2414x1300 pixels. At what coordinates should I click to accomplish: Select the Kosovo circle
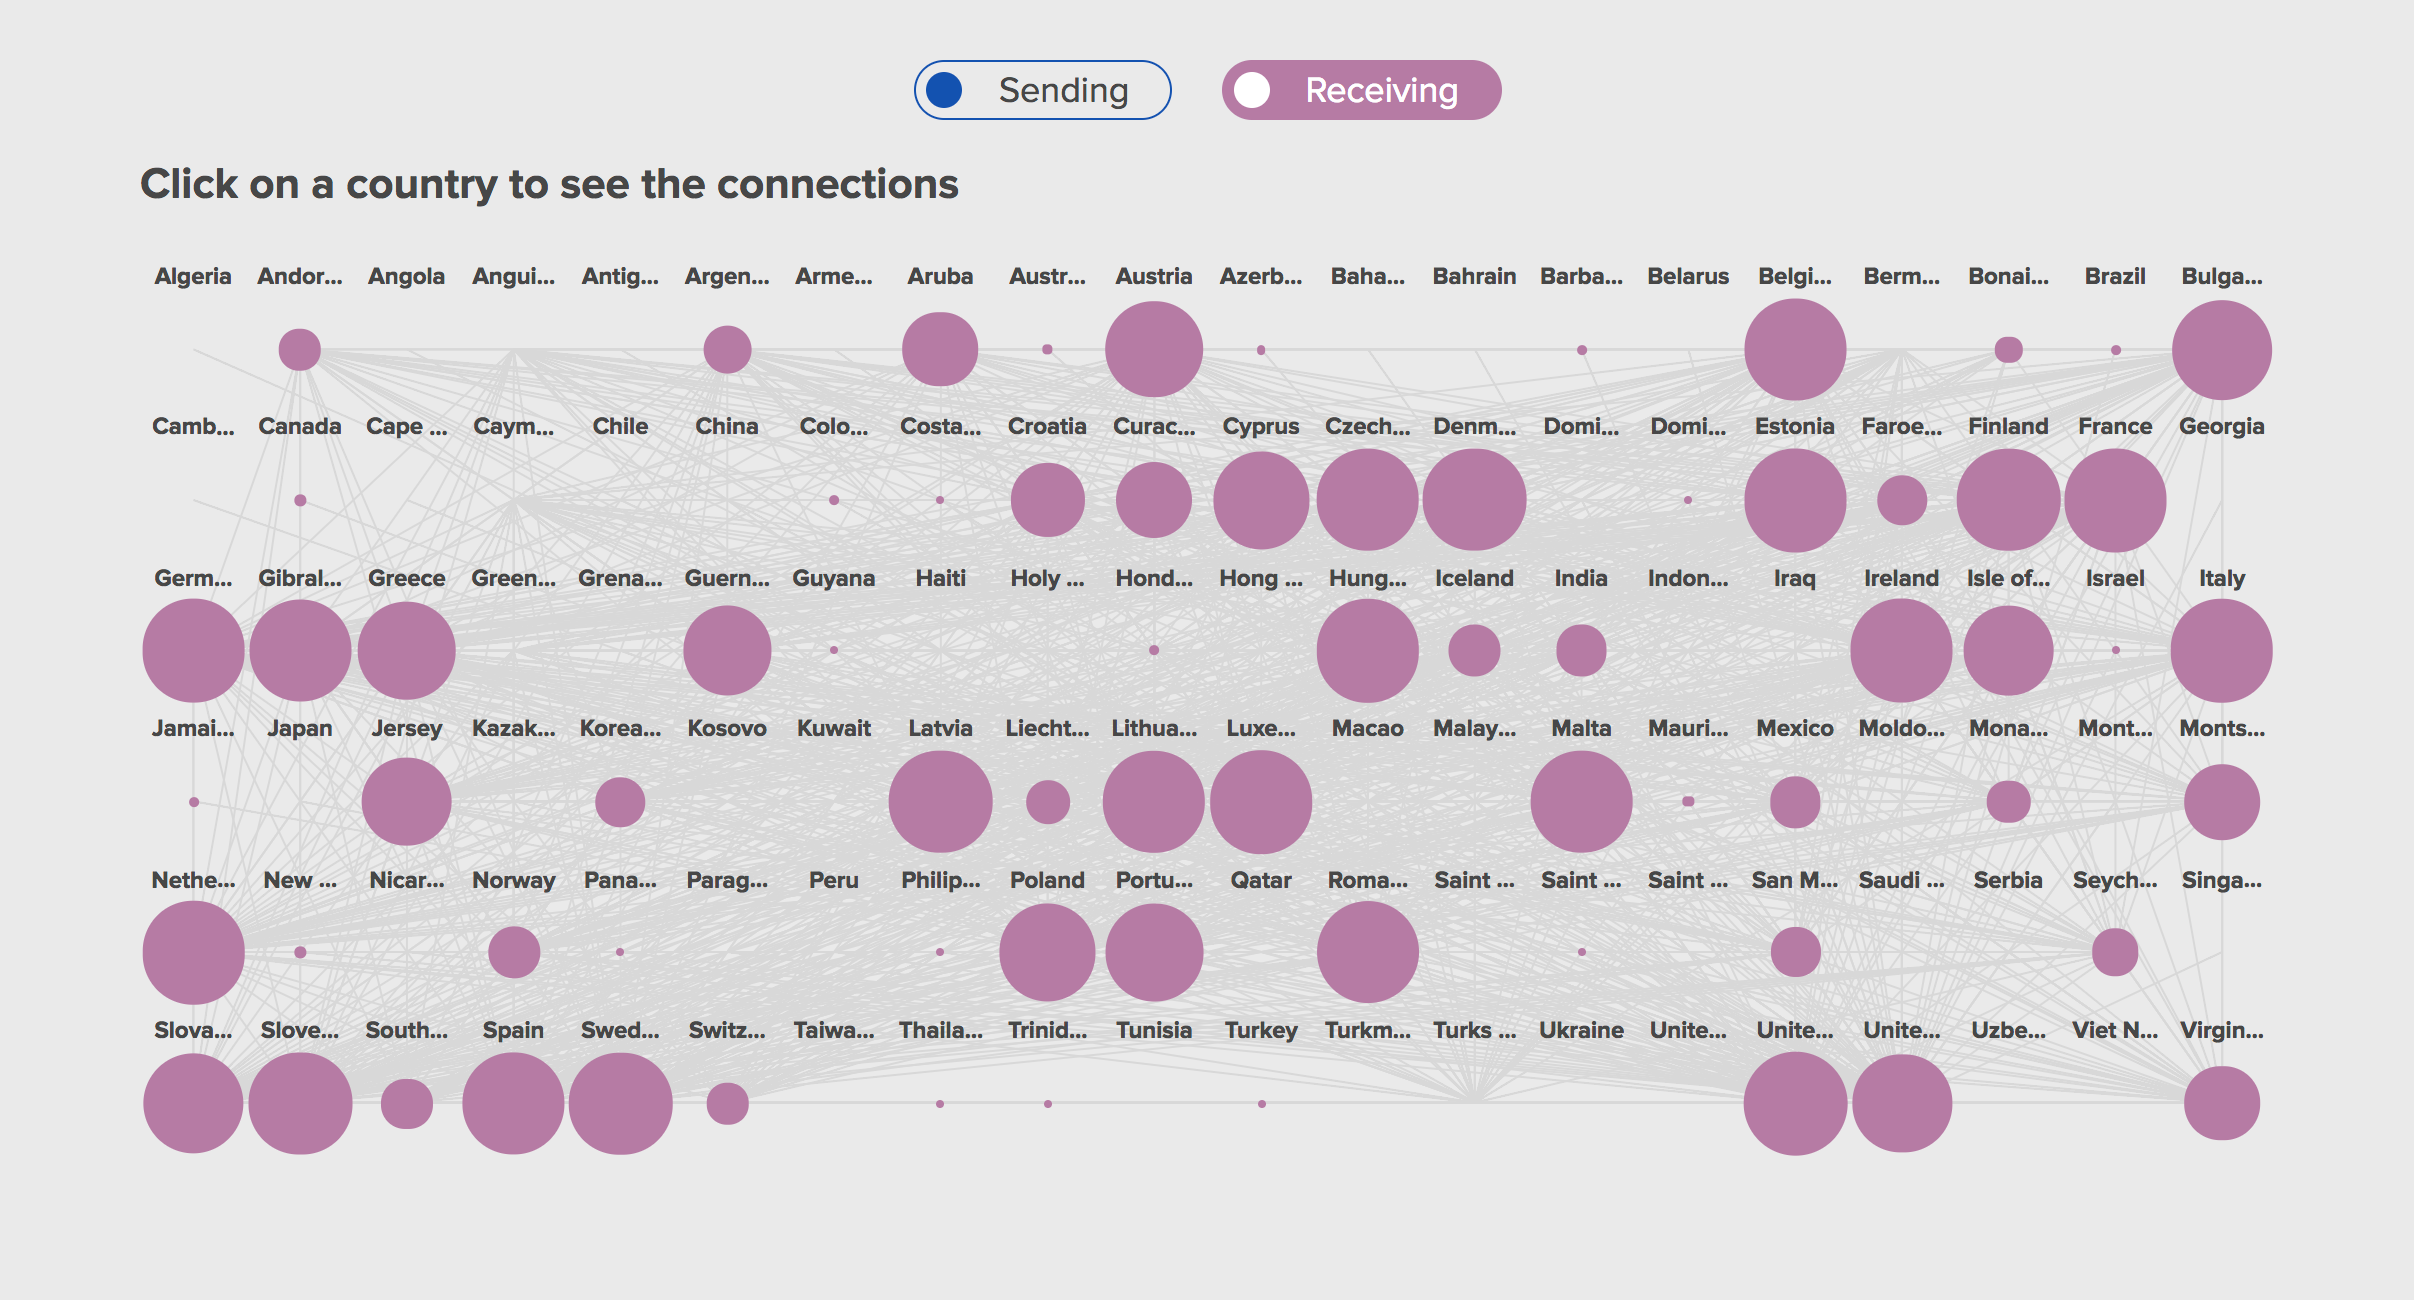tap(727, 650)
